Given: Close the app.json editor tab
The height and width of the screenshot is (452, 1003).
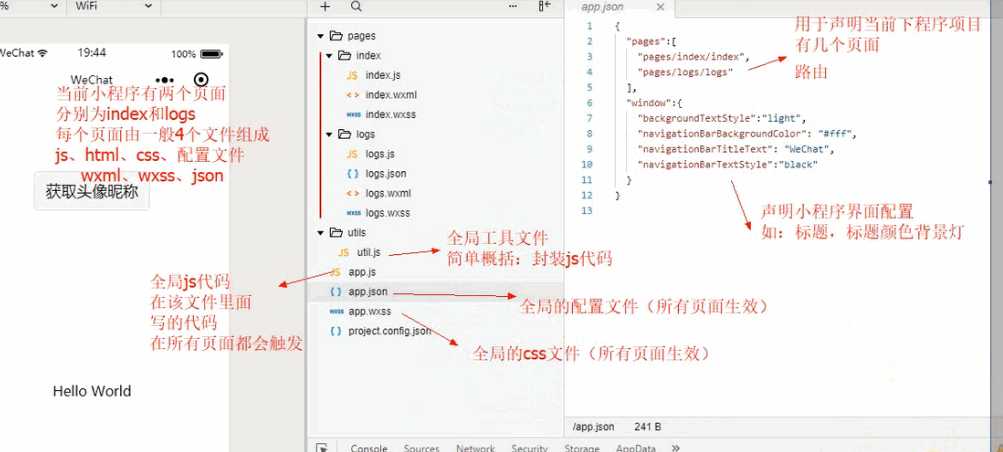Looking at the screenshot, I should click(x=661, y=7).
